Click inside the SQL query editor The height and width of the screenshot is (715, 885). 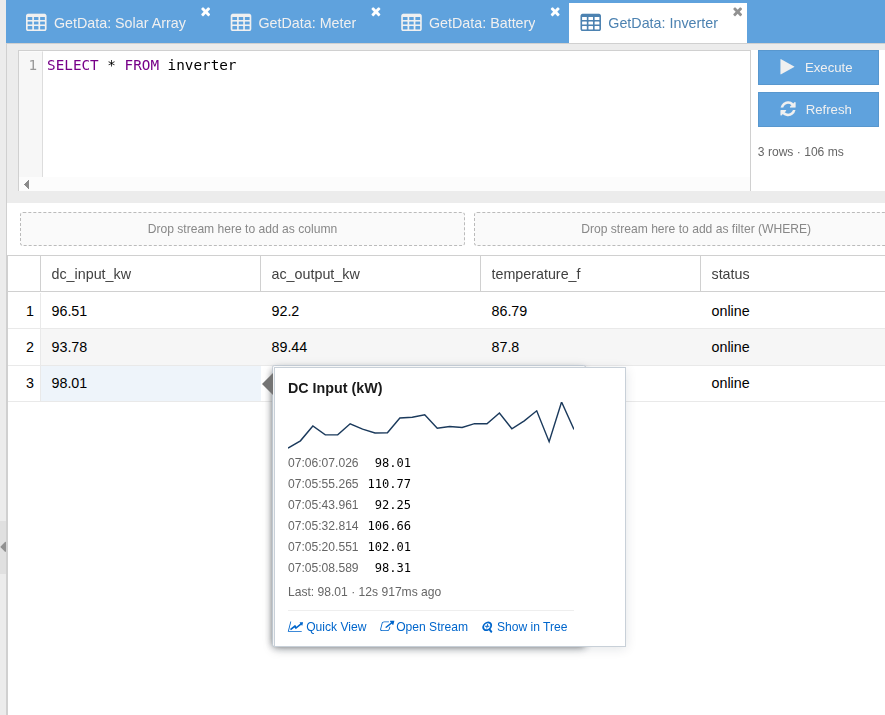(395, 113)
